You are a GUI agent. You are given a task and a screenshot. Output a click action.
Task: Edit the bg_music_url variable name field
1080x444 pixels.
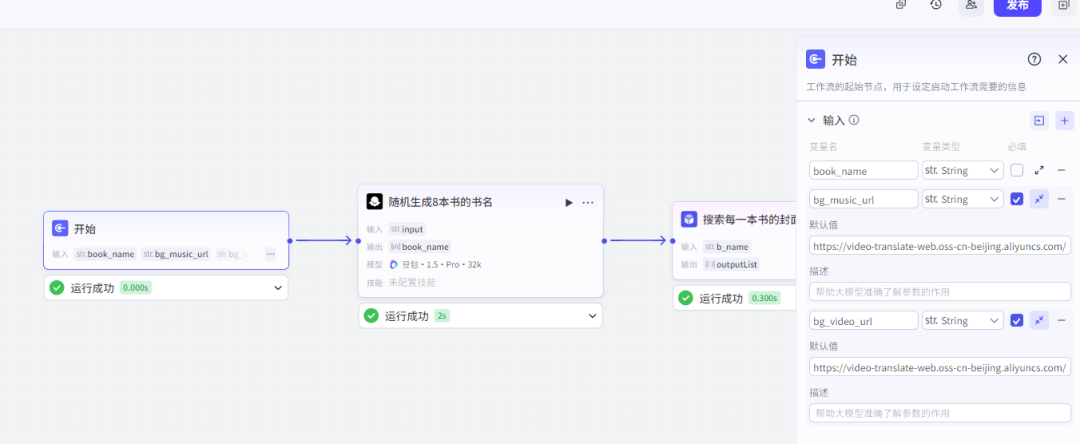pos(864,199)
